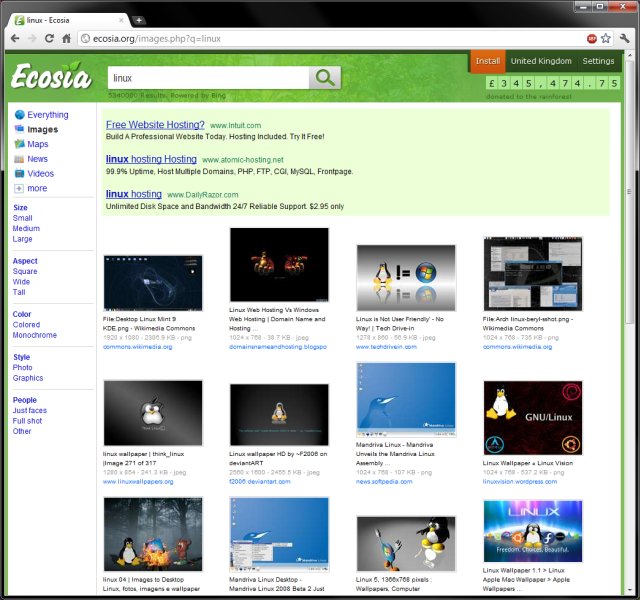Filter style to Graphics
The image size is (640, 600).
[28, 378]
